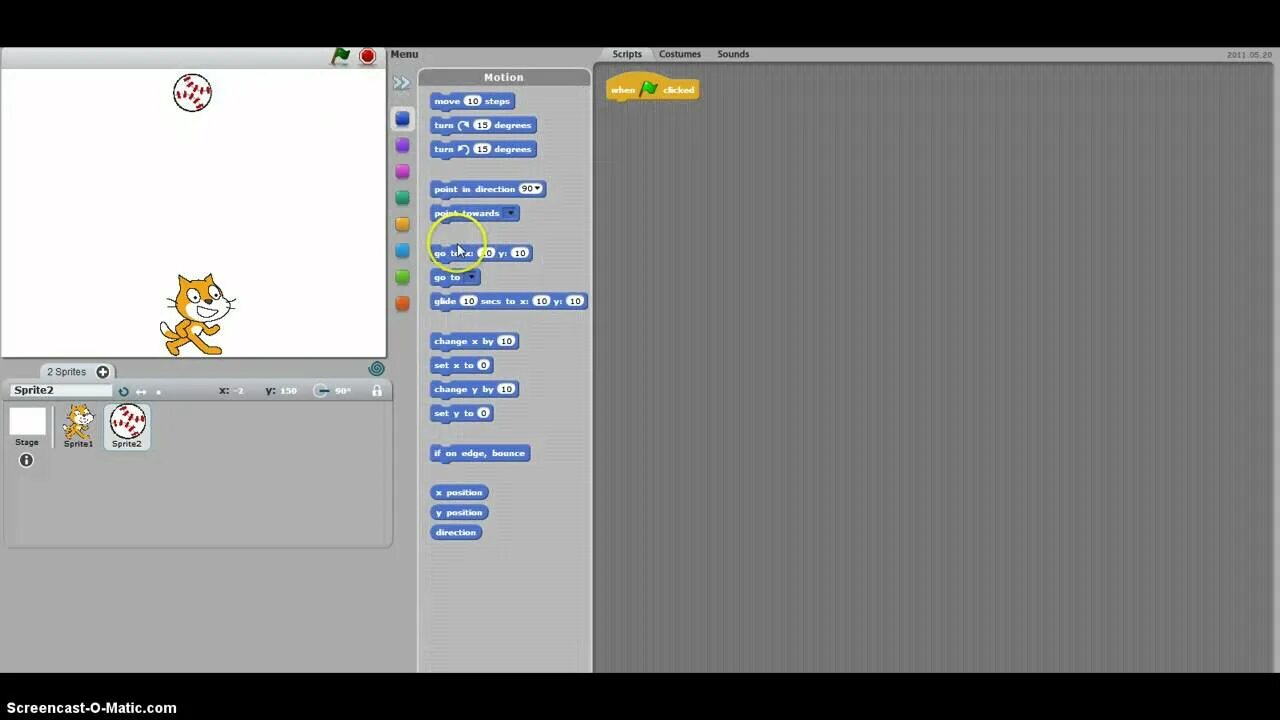
Task: Click the 'Motion' palette header
Action: click(504, 77)
